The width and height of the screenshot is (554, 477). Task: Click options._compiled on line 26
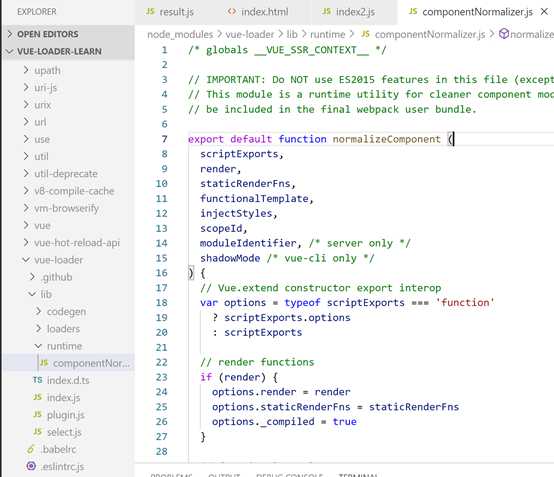(263, 422)
